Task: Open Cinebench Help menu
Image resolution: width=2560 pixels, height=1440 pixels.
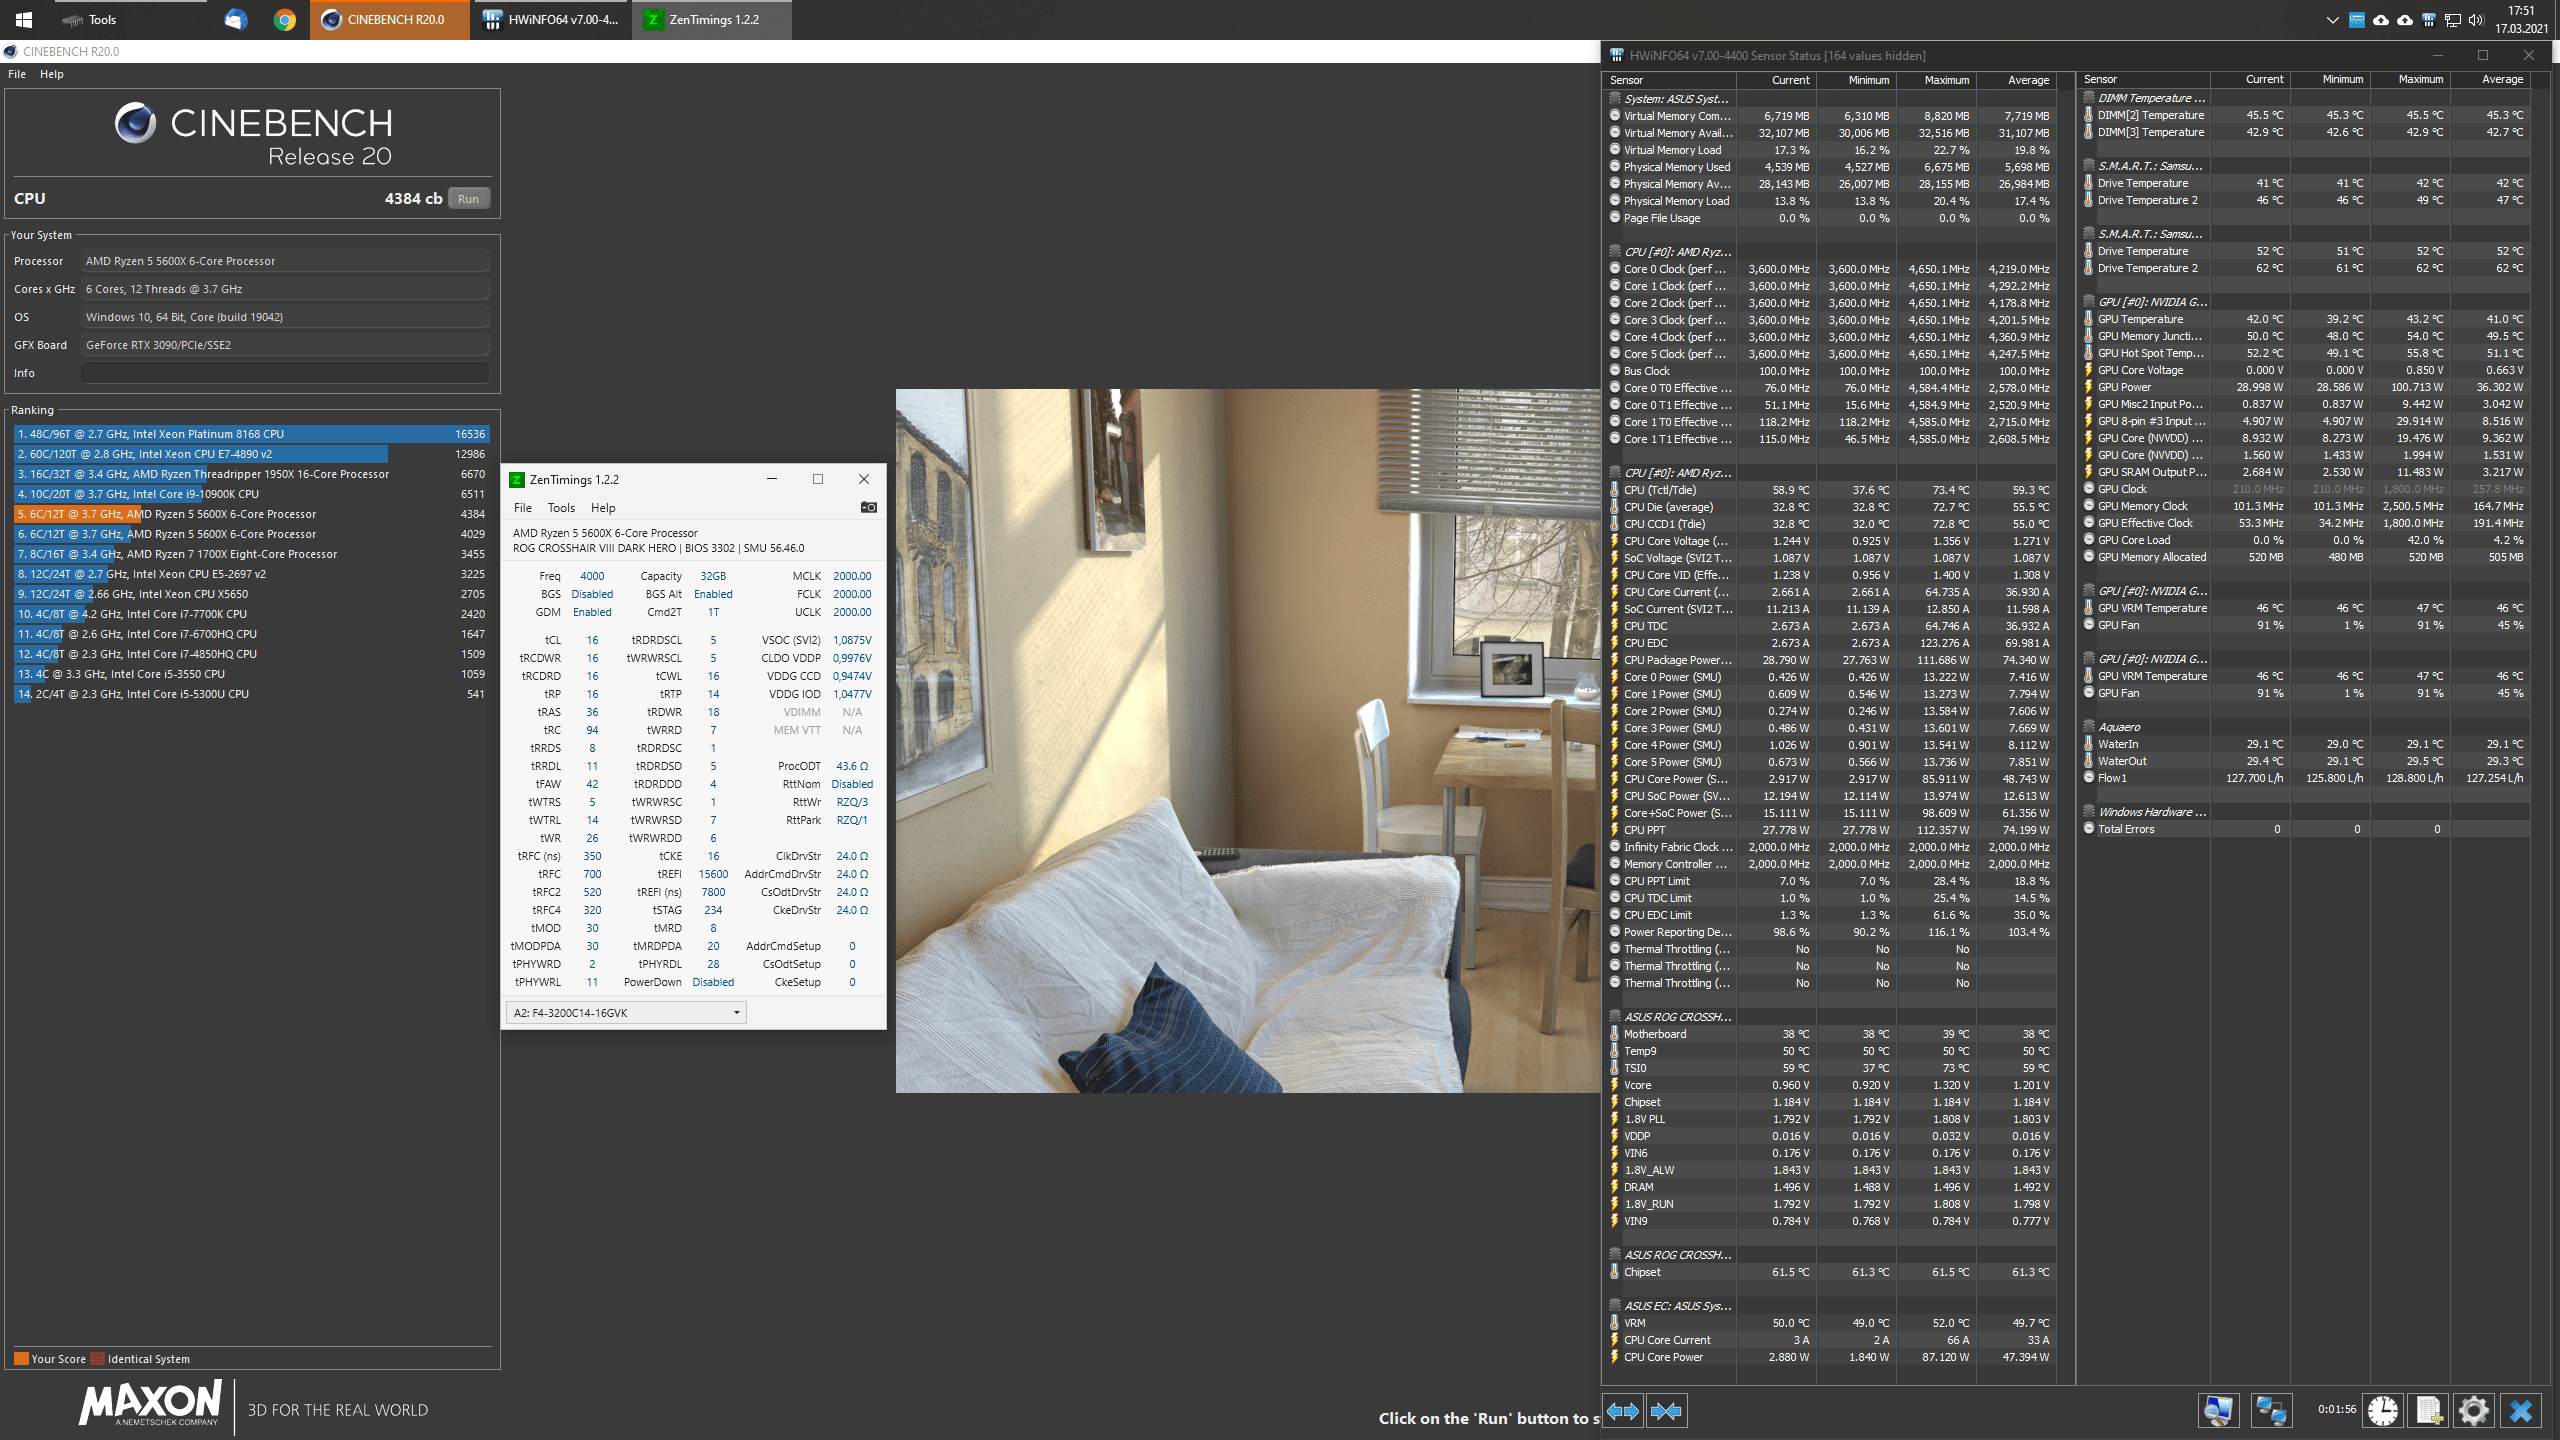Action: click(x=51, y=74)
